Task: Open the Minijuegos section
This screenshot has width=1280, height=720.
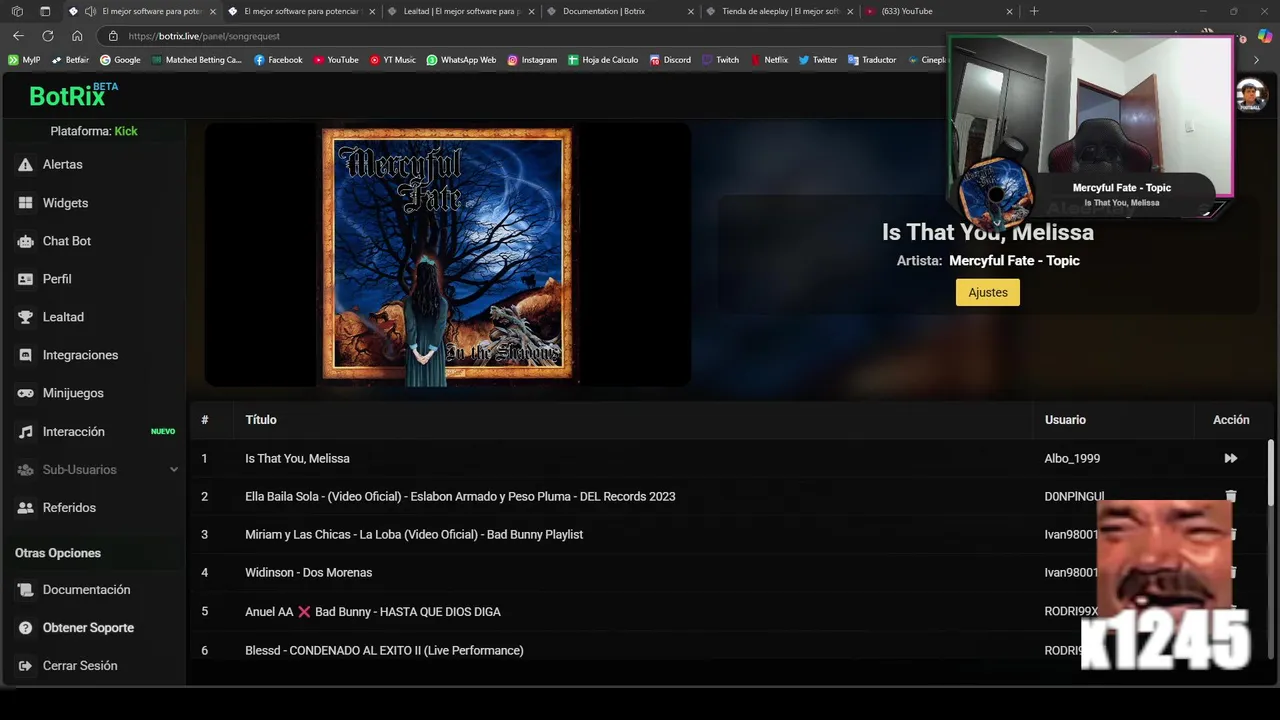Action: [x=73, y=393]
